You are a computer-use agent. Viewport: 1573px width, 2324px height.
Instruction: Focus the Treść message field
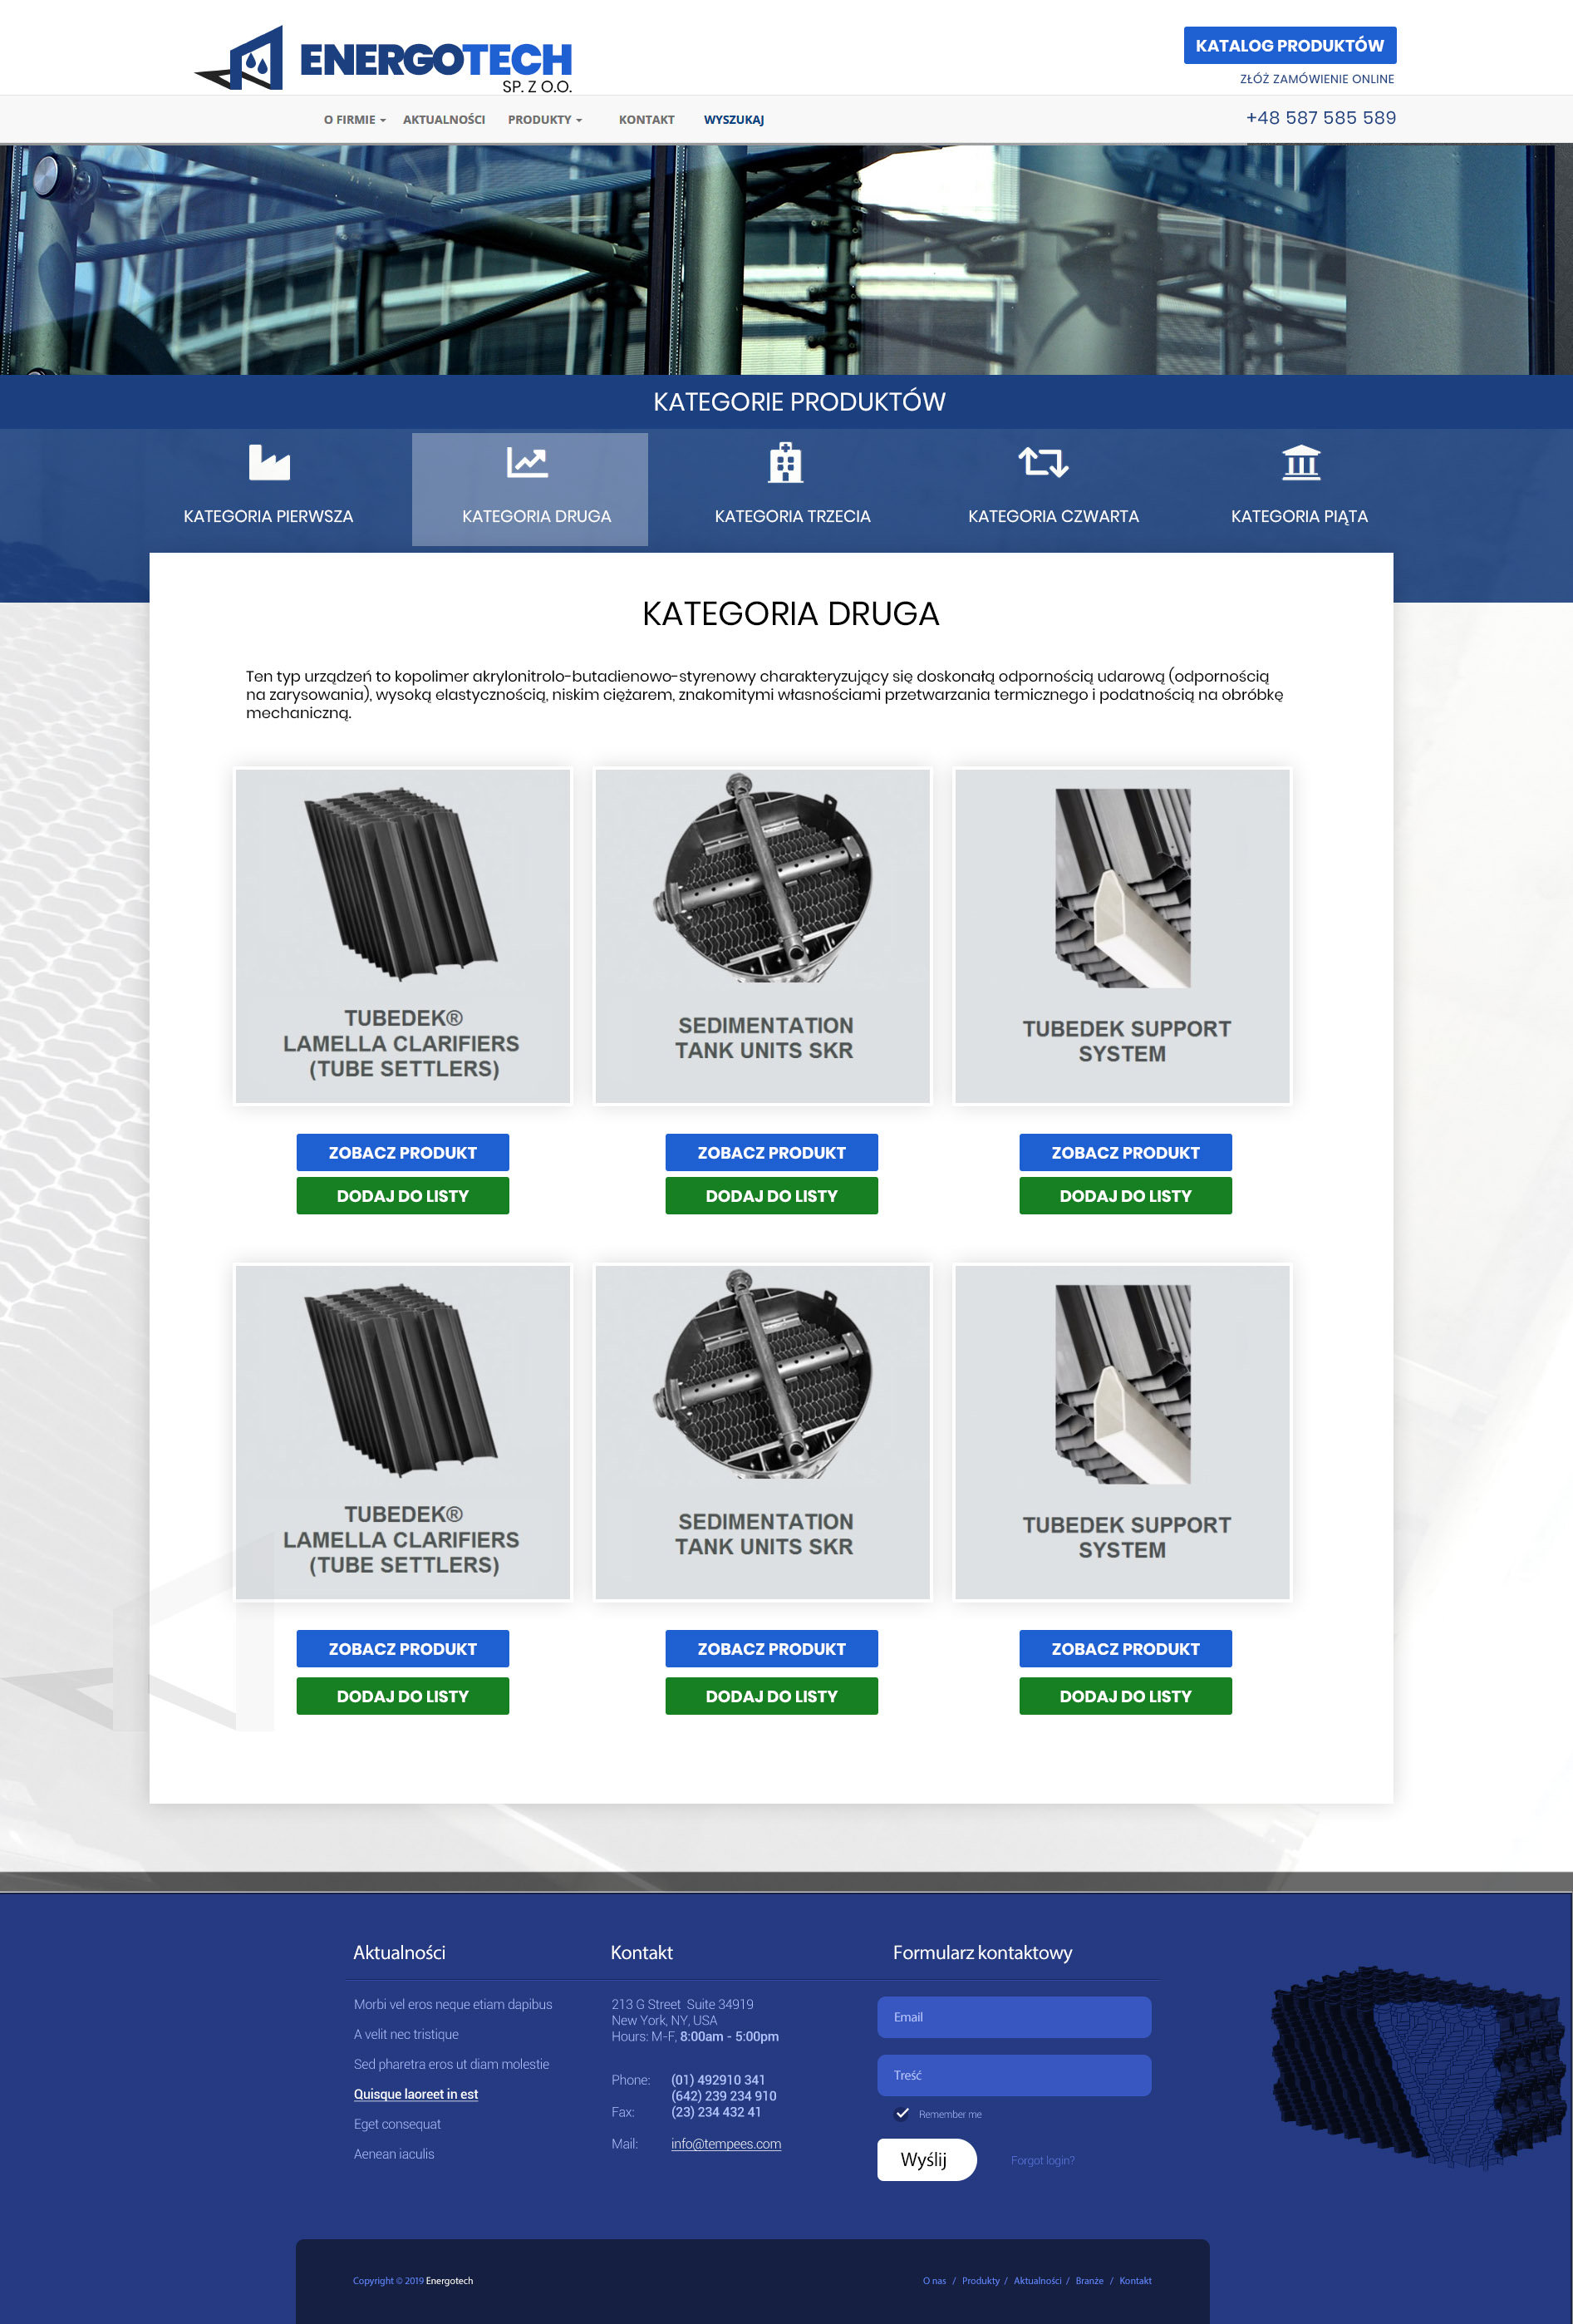[x=1014, y=2075]
